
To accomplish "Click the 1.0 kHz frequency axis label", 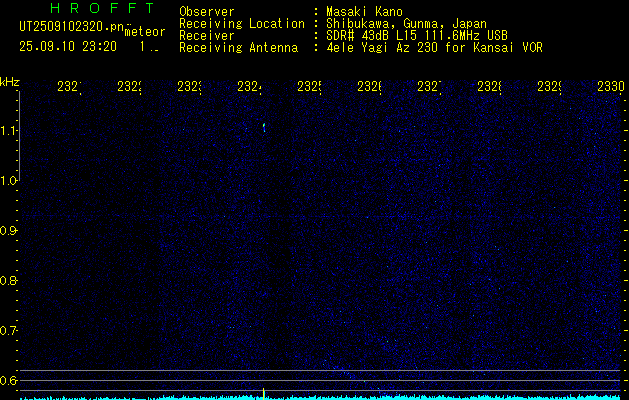I will coord(10,181).
